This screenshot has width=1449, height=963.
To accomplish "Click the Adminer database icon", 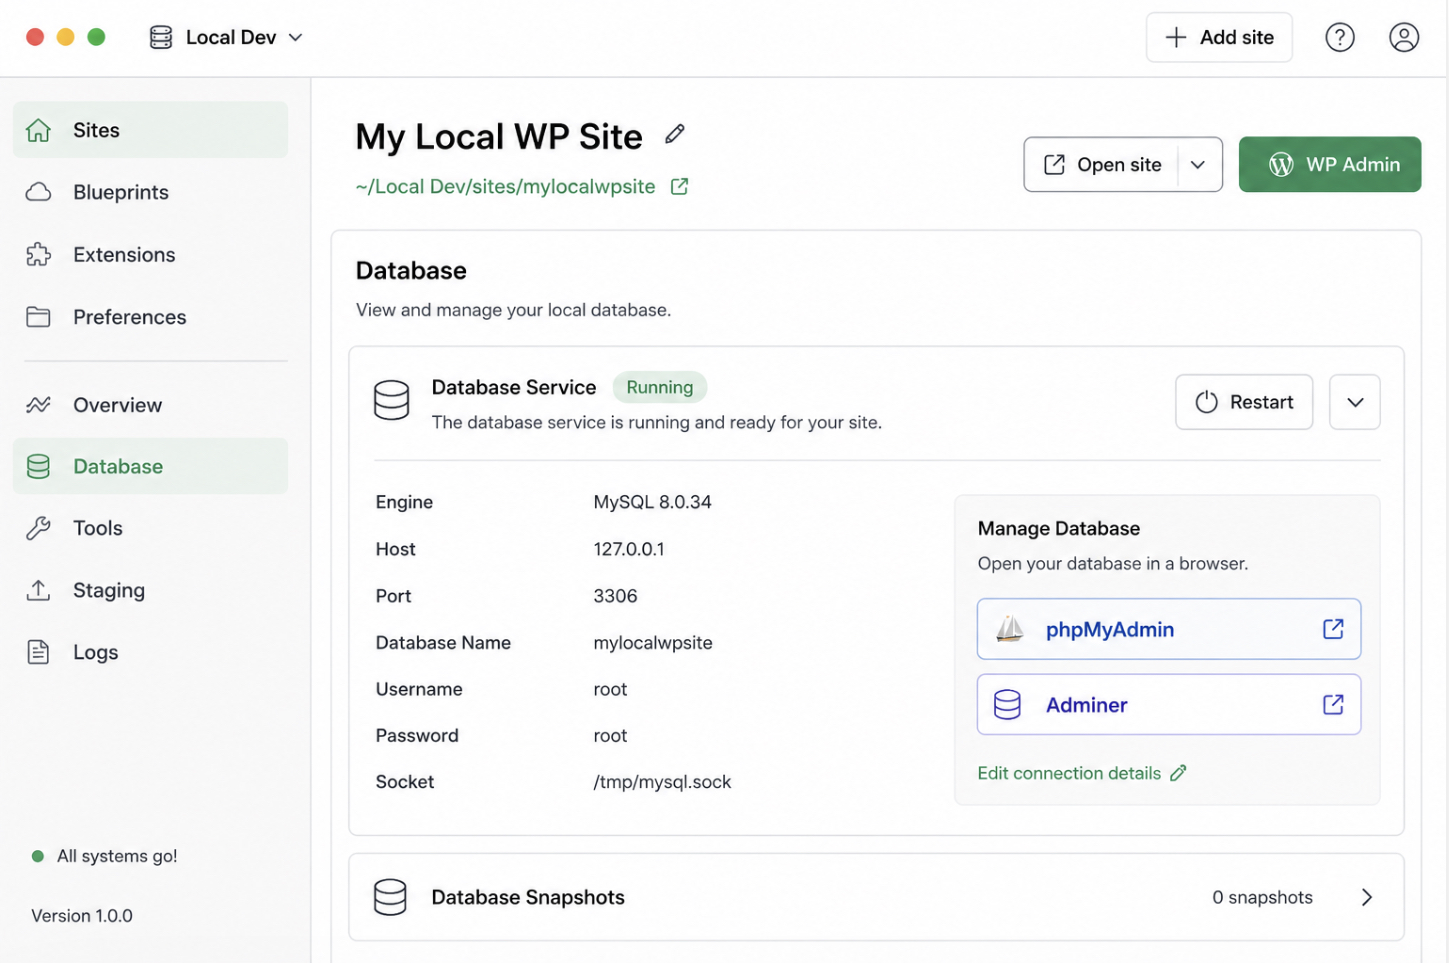I will pos(1007,705).
